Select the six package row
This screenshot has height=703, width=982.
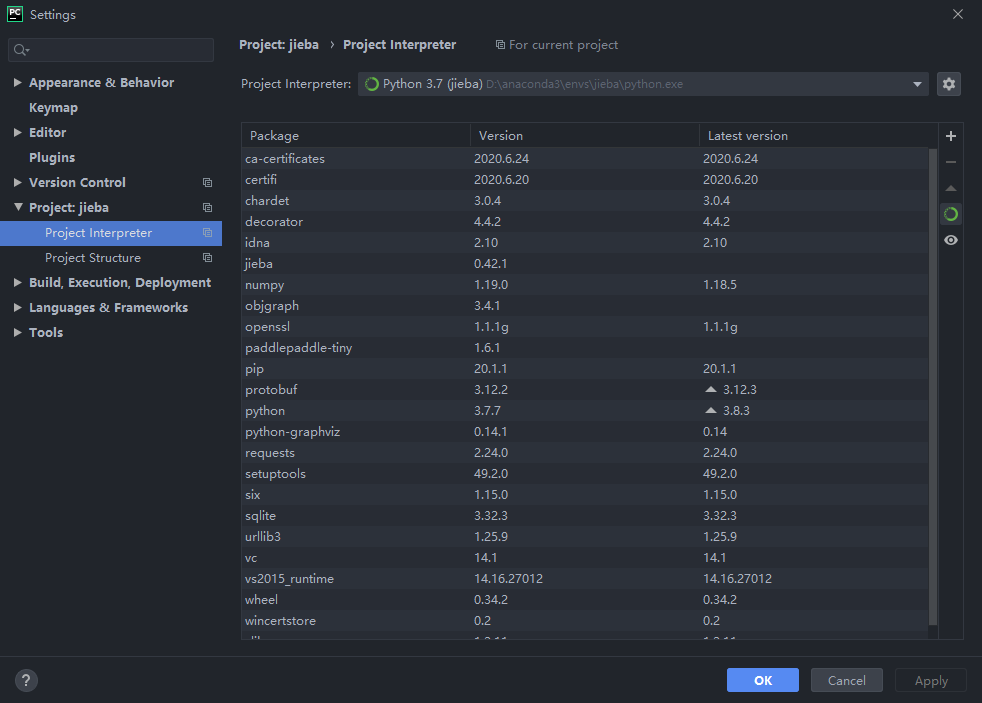pos(585,495)
